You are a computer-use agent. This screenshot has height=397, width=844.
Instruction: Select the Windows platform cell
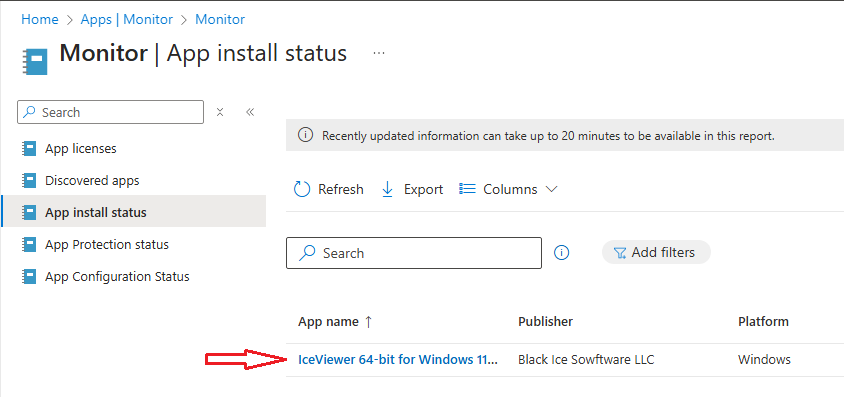pyautogui.click(x=764, y=360)
